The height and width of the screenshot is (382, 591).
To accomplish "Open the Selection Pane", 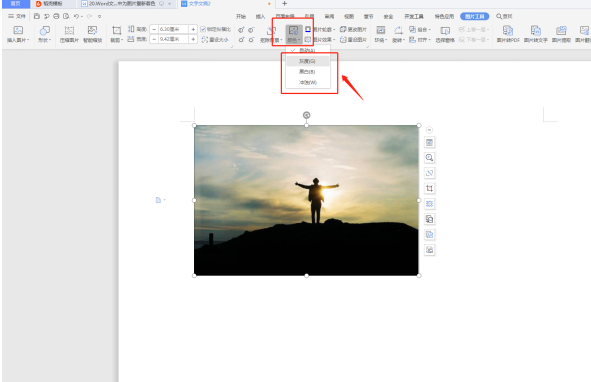I will [x=445, y=34].
